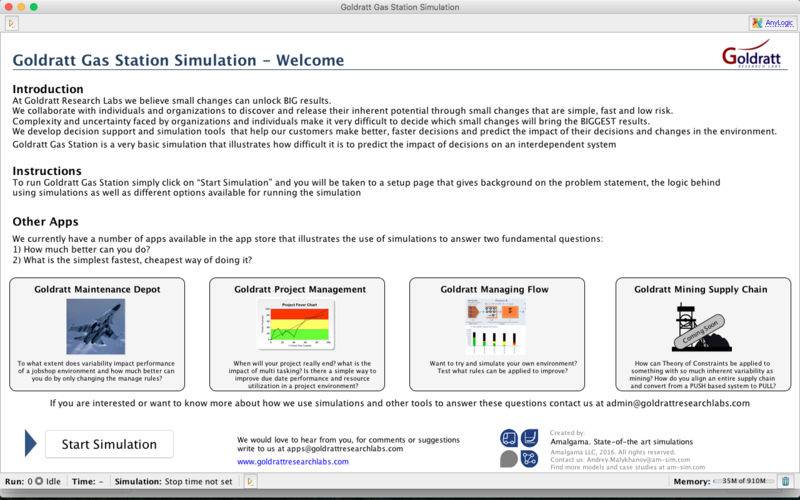Click the Managing Flow description text
800x500 pixels.
(x=503, y=367)
